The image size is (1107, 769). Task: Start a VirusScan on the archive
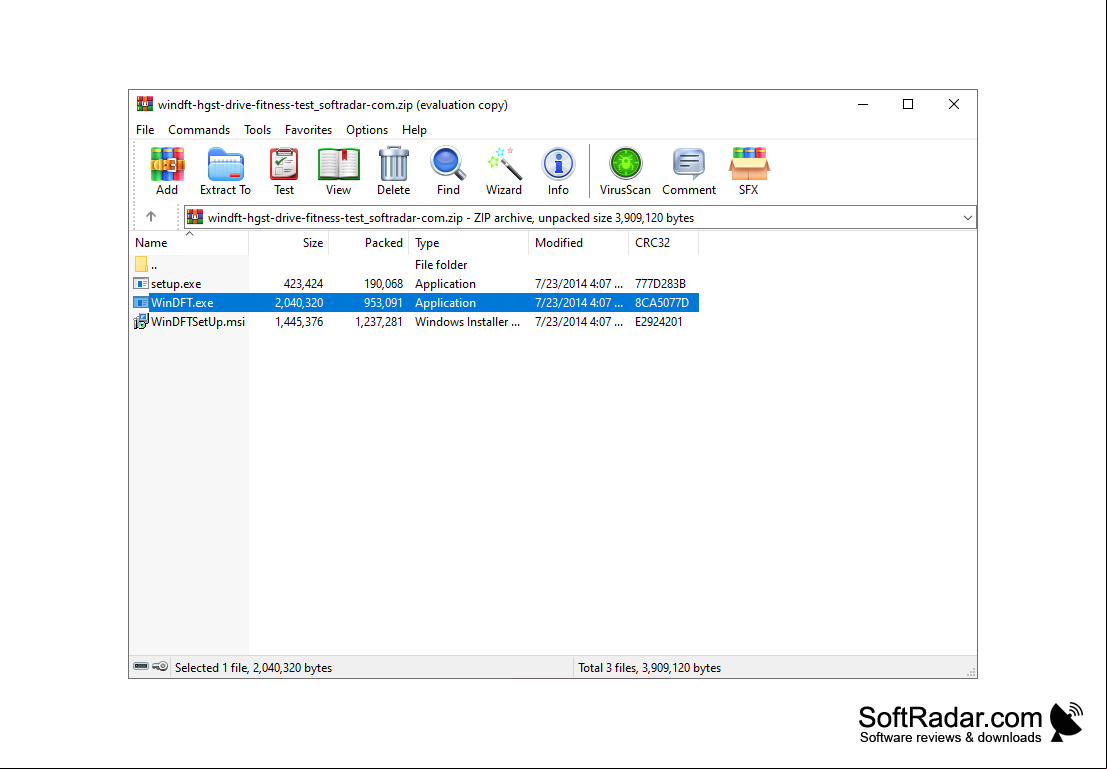pos(626,165)
